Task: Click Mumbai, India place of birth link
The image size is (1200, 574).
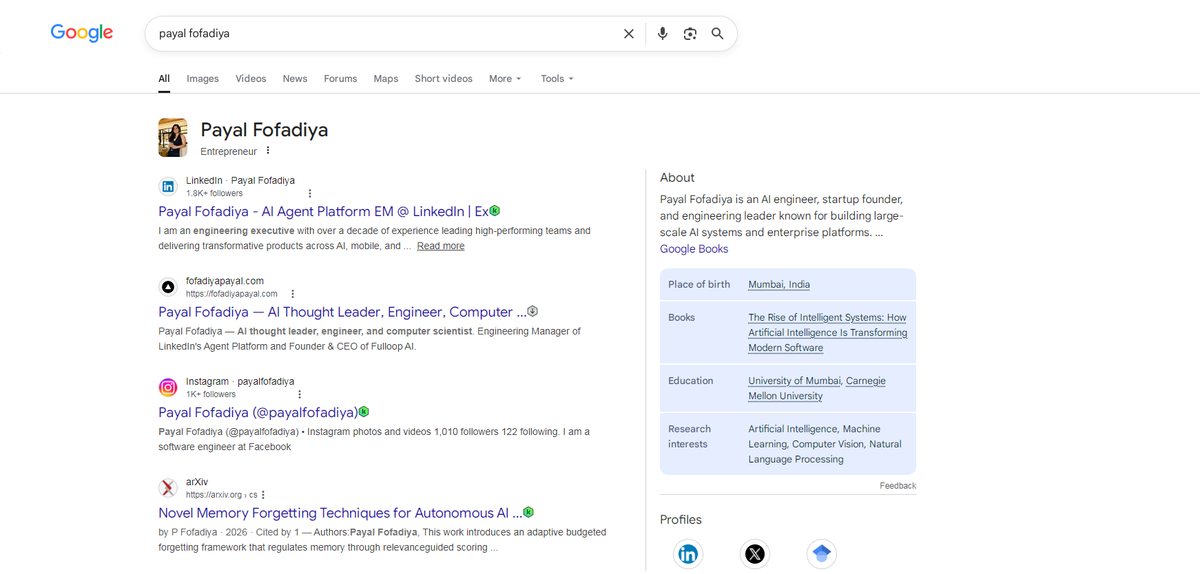Action: coord(779,285)
